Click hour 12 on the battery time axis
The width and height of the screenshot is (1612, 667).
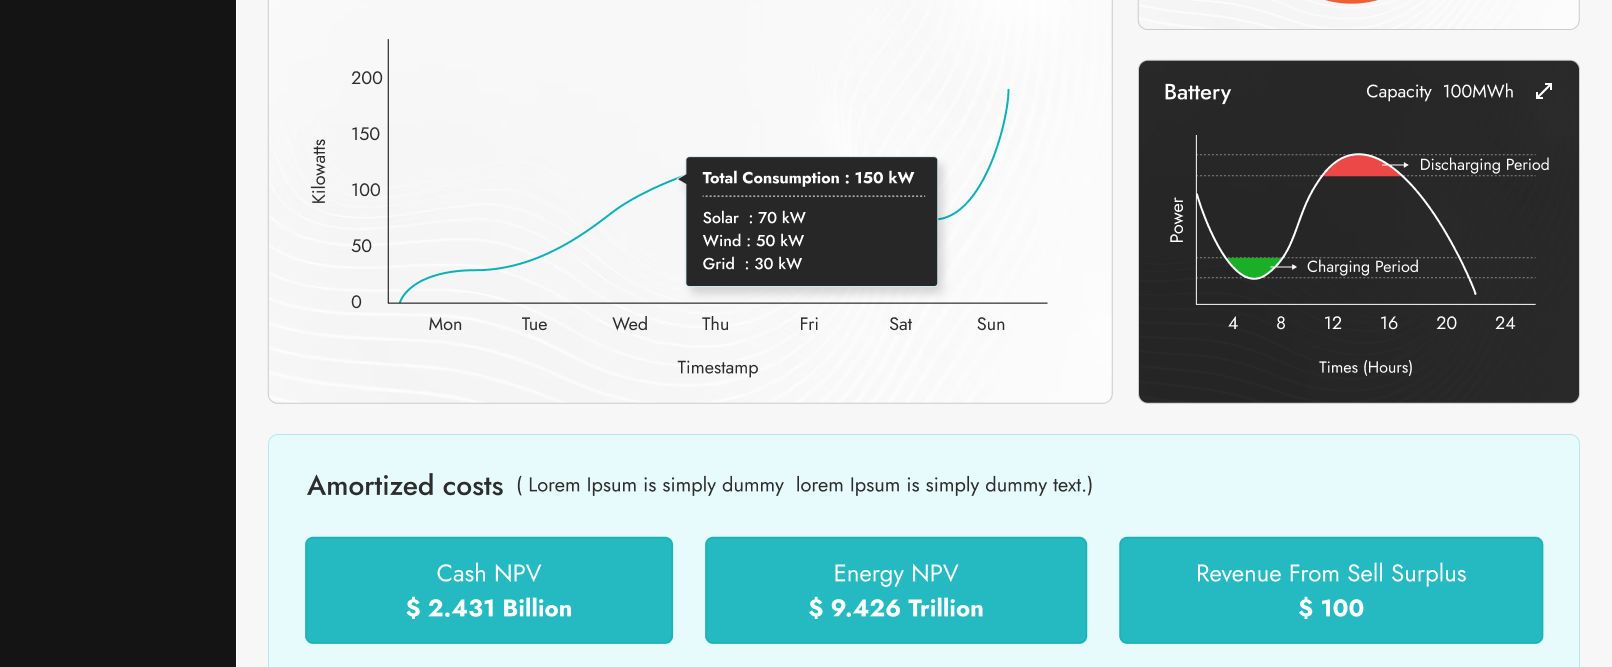[1333, 323]
